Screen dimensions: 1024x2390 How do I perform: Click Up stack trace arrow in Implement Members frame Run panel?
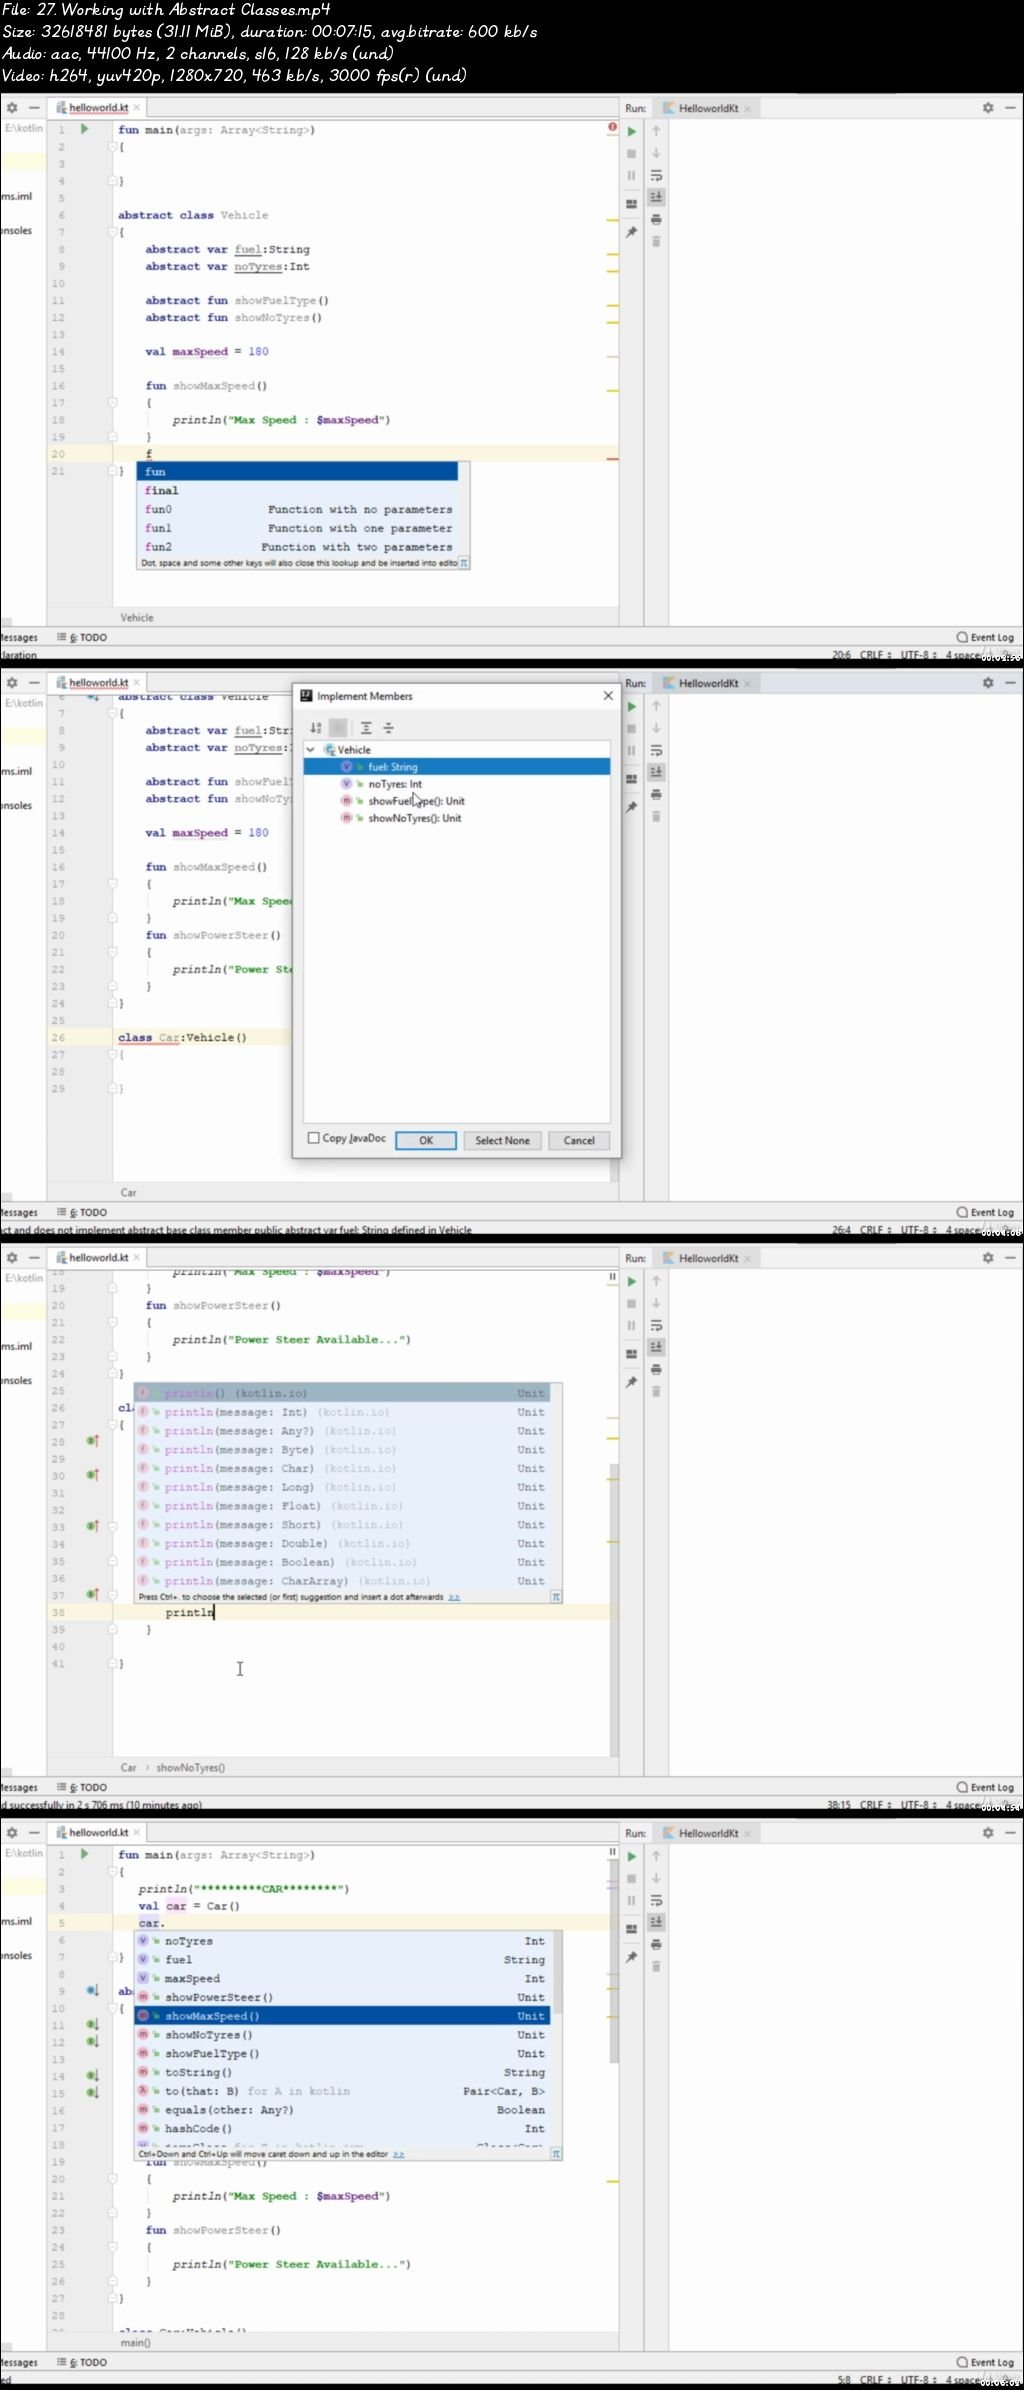656,706
